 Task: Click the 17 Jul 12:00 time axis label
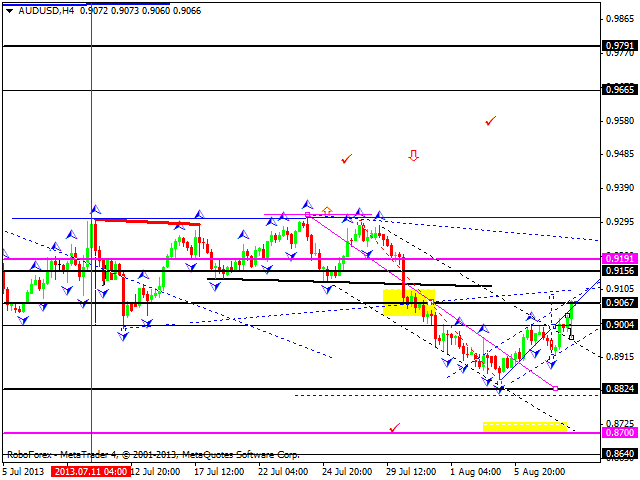point(219,472)
